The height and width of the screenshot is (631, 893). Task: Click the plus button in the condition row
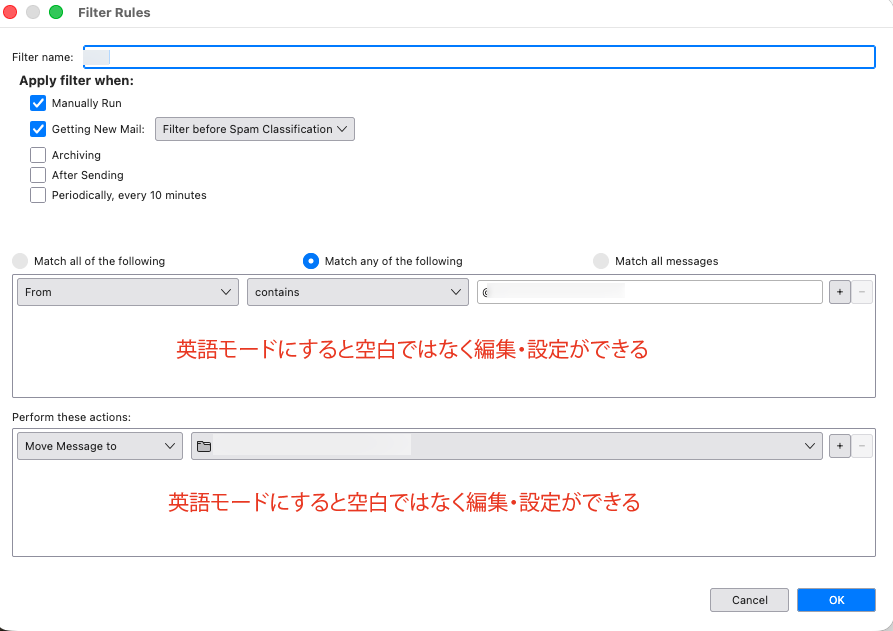coord(840,292)
